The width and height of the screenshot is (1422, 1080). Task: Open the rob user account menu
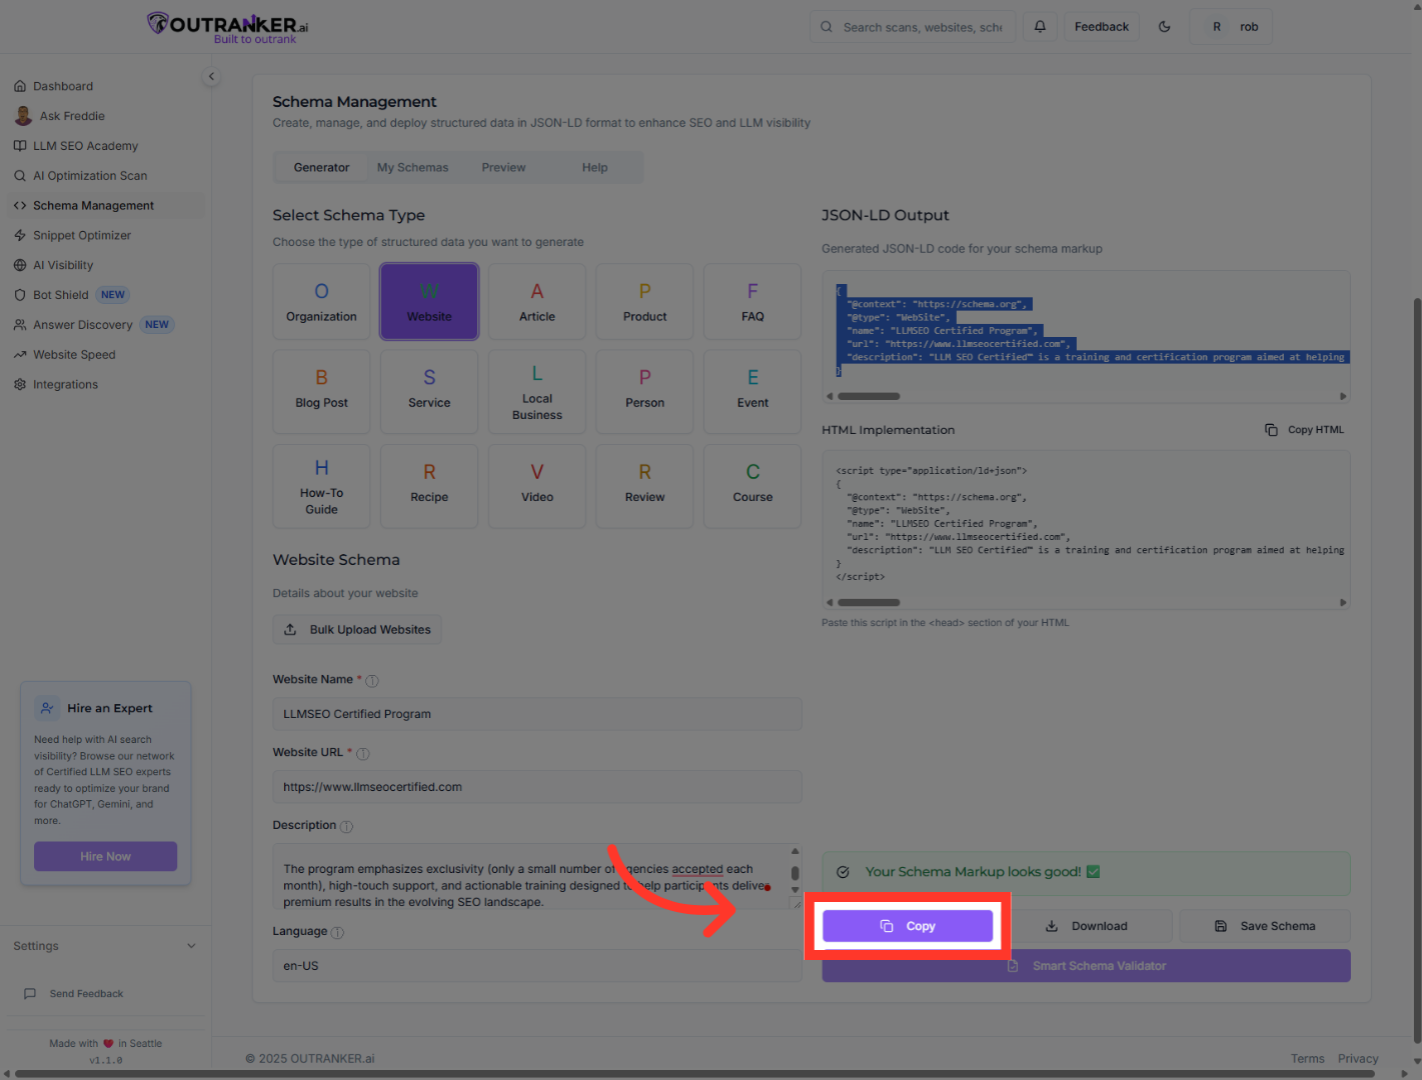1231,27
